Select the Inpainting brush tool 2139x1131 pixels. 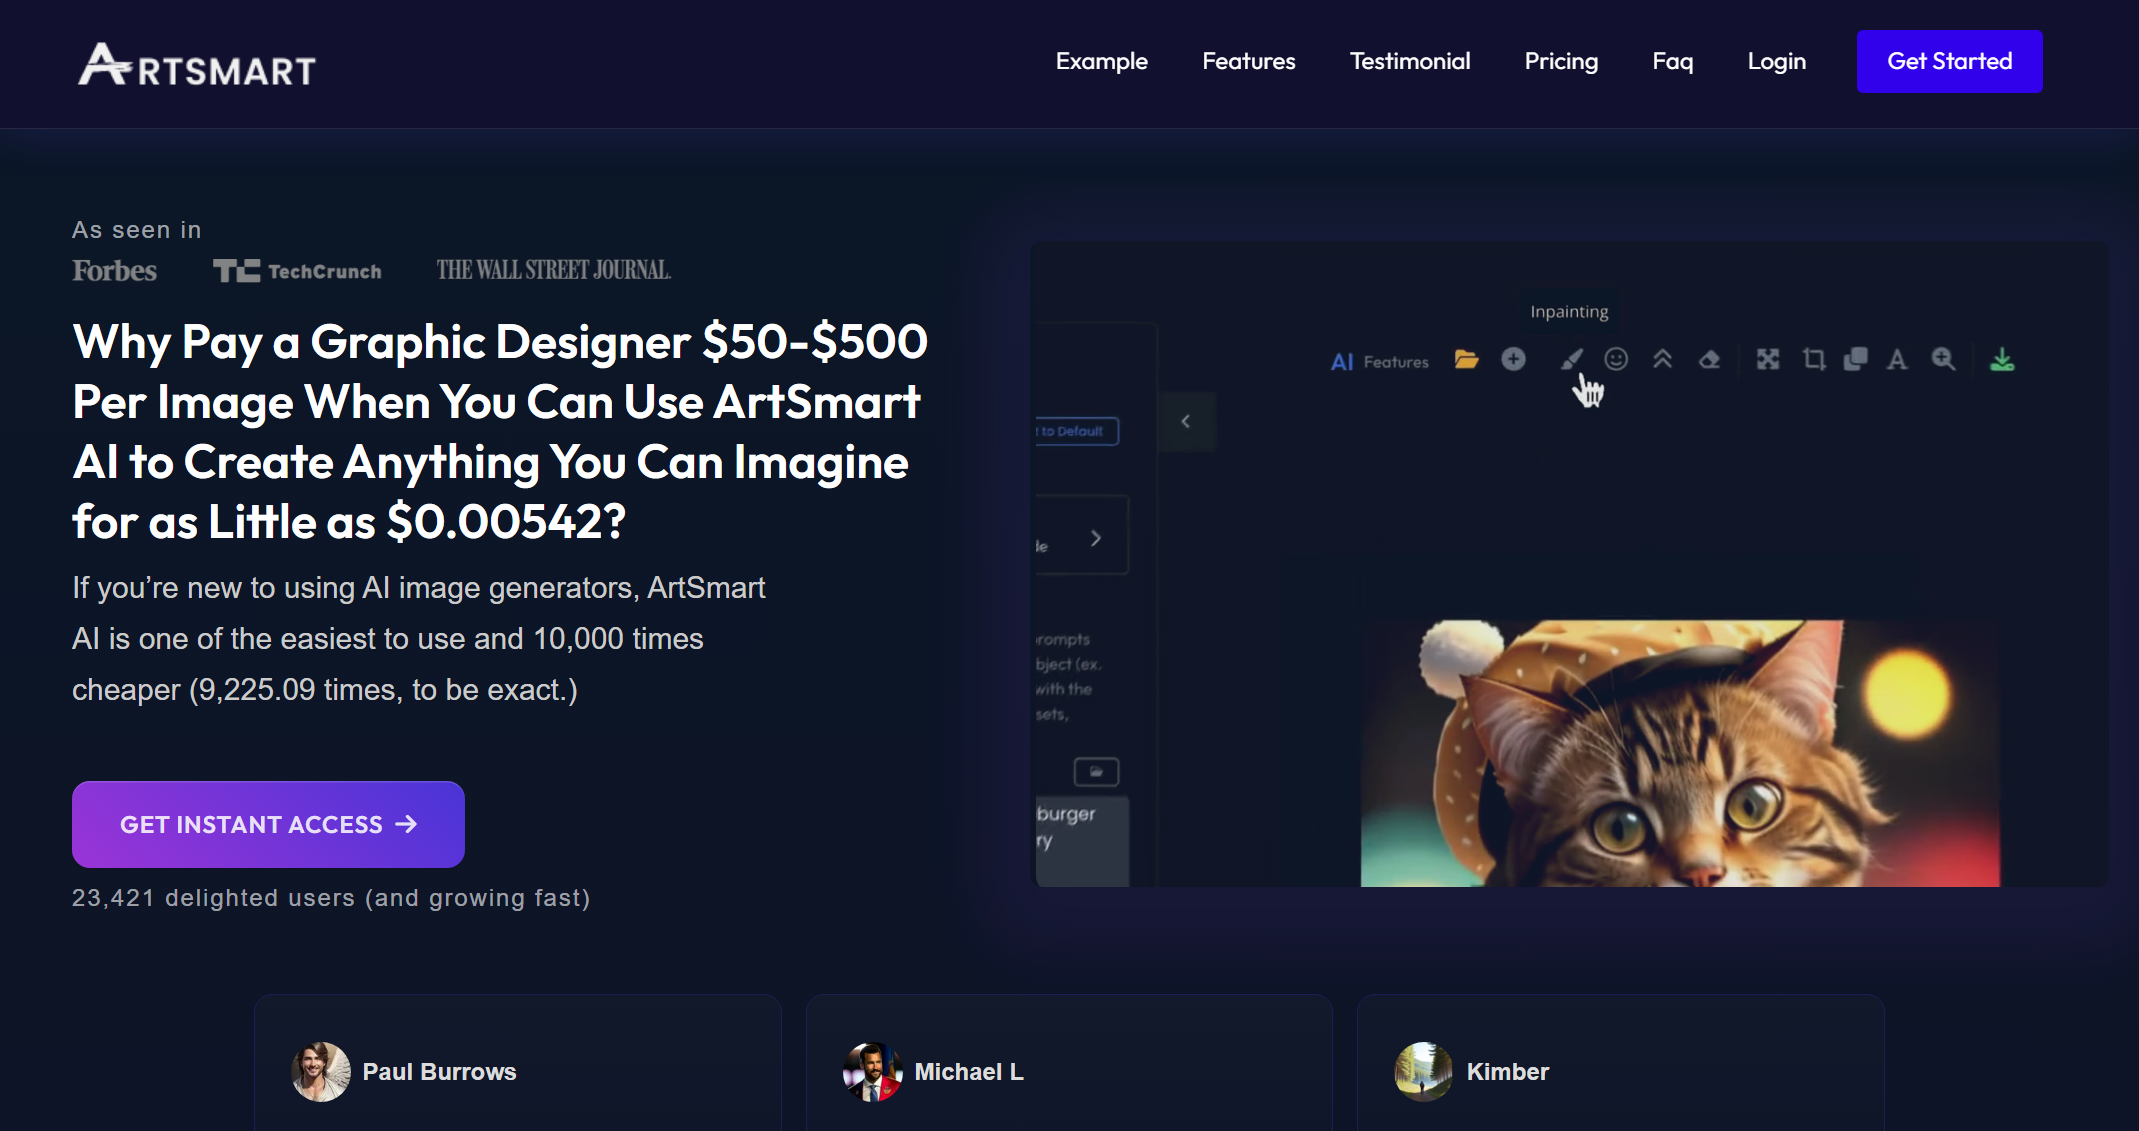click(x=1572, y=359)
